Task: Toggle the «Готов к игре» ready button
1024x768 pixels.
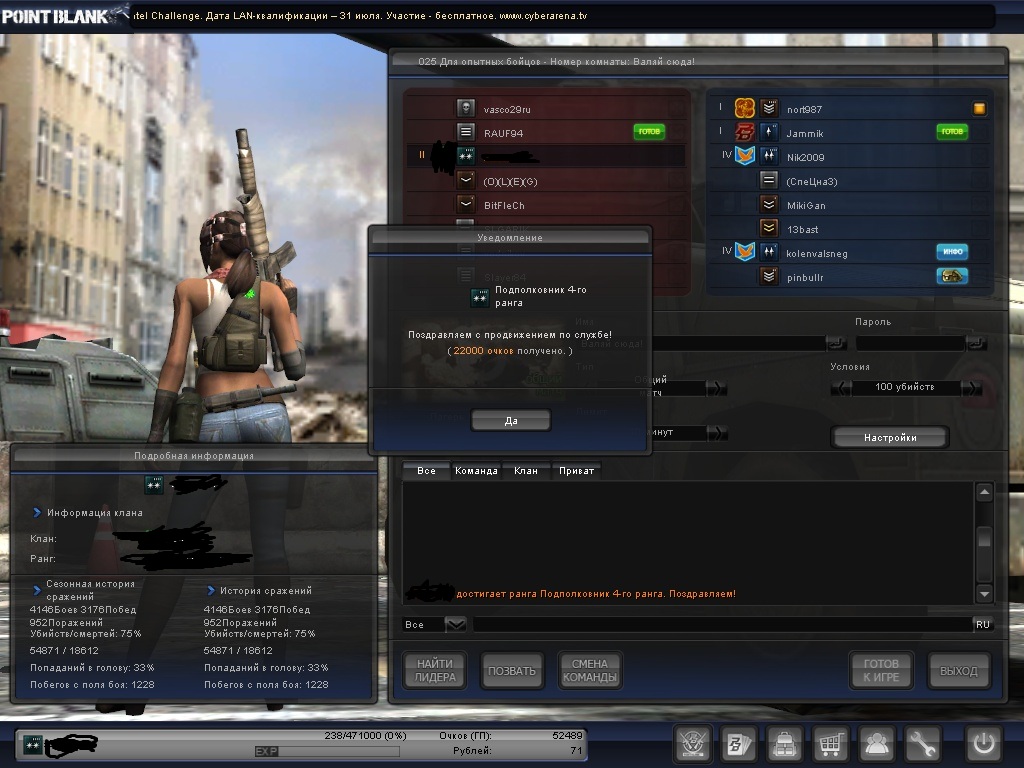Action: [881, 670]
